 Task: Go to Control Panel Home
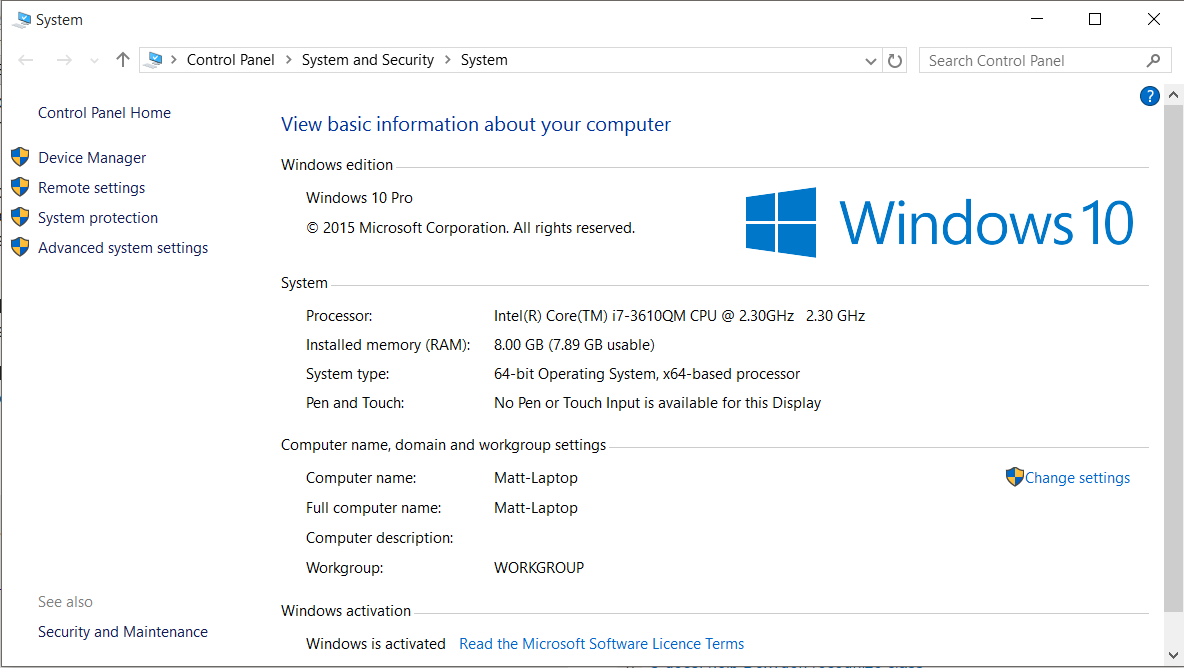tap(104, 113)
